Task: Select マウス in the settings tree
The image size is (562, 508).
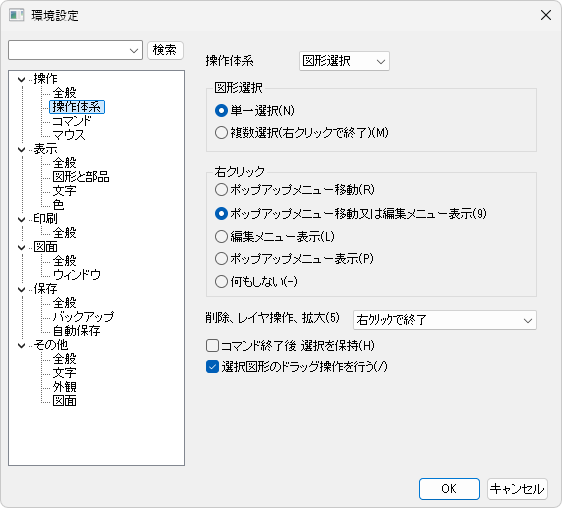Action: [x=69, y=135]
